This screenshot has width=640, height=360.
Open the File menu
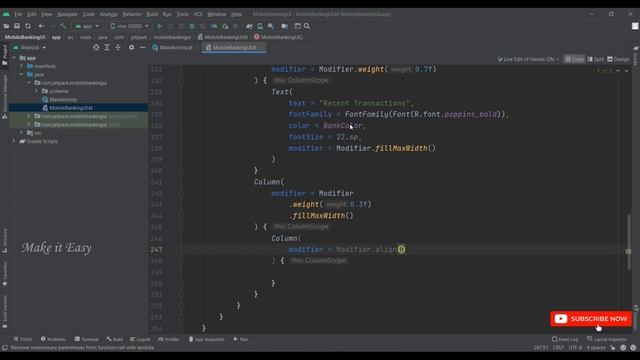(18, 14)
